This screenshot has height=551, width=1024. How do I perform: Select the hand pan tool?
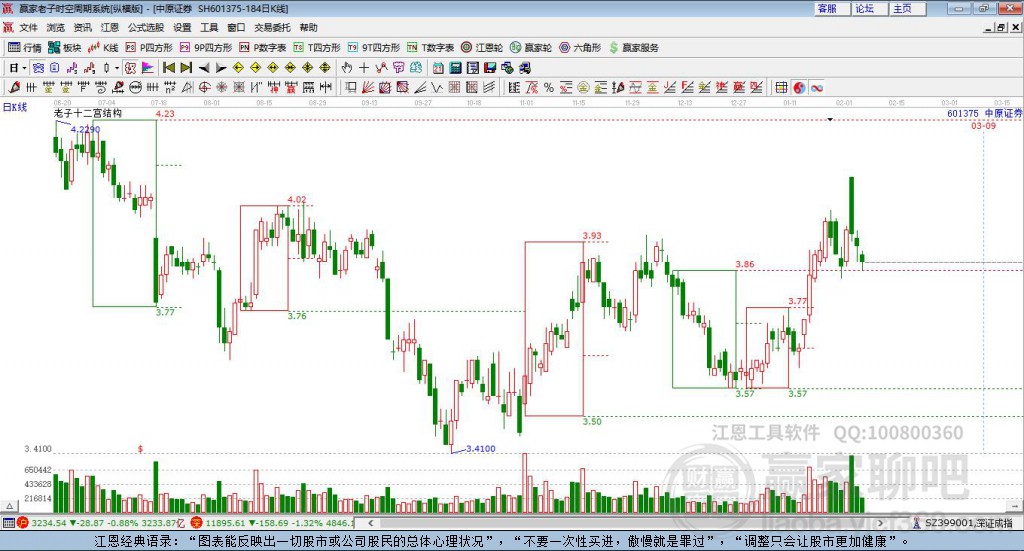click(346, 68)
